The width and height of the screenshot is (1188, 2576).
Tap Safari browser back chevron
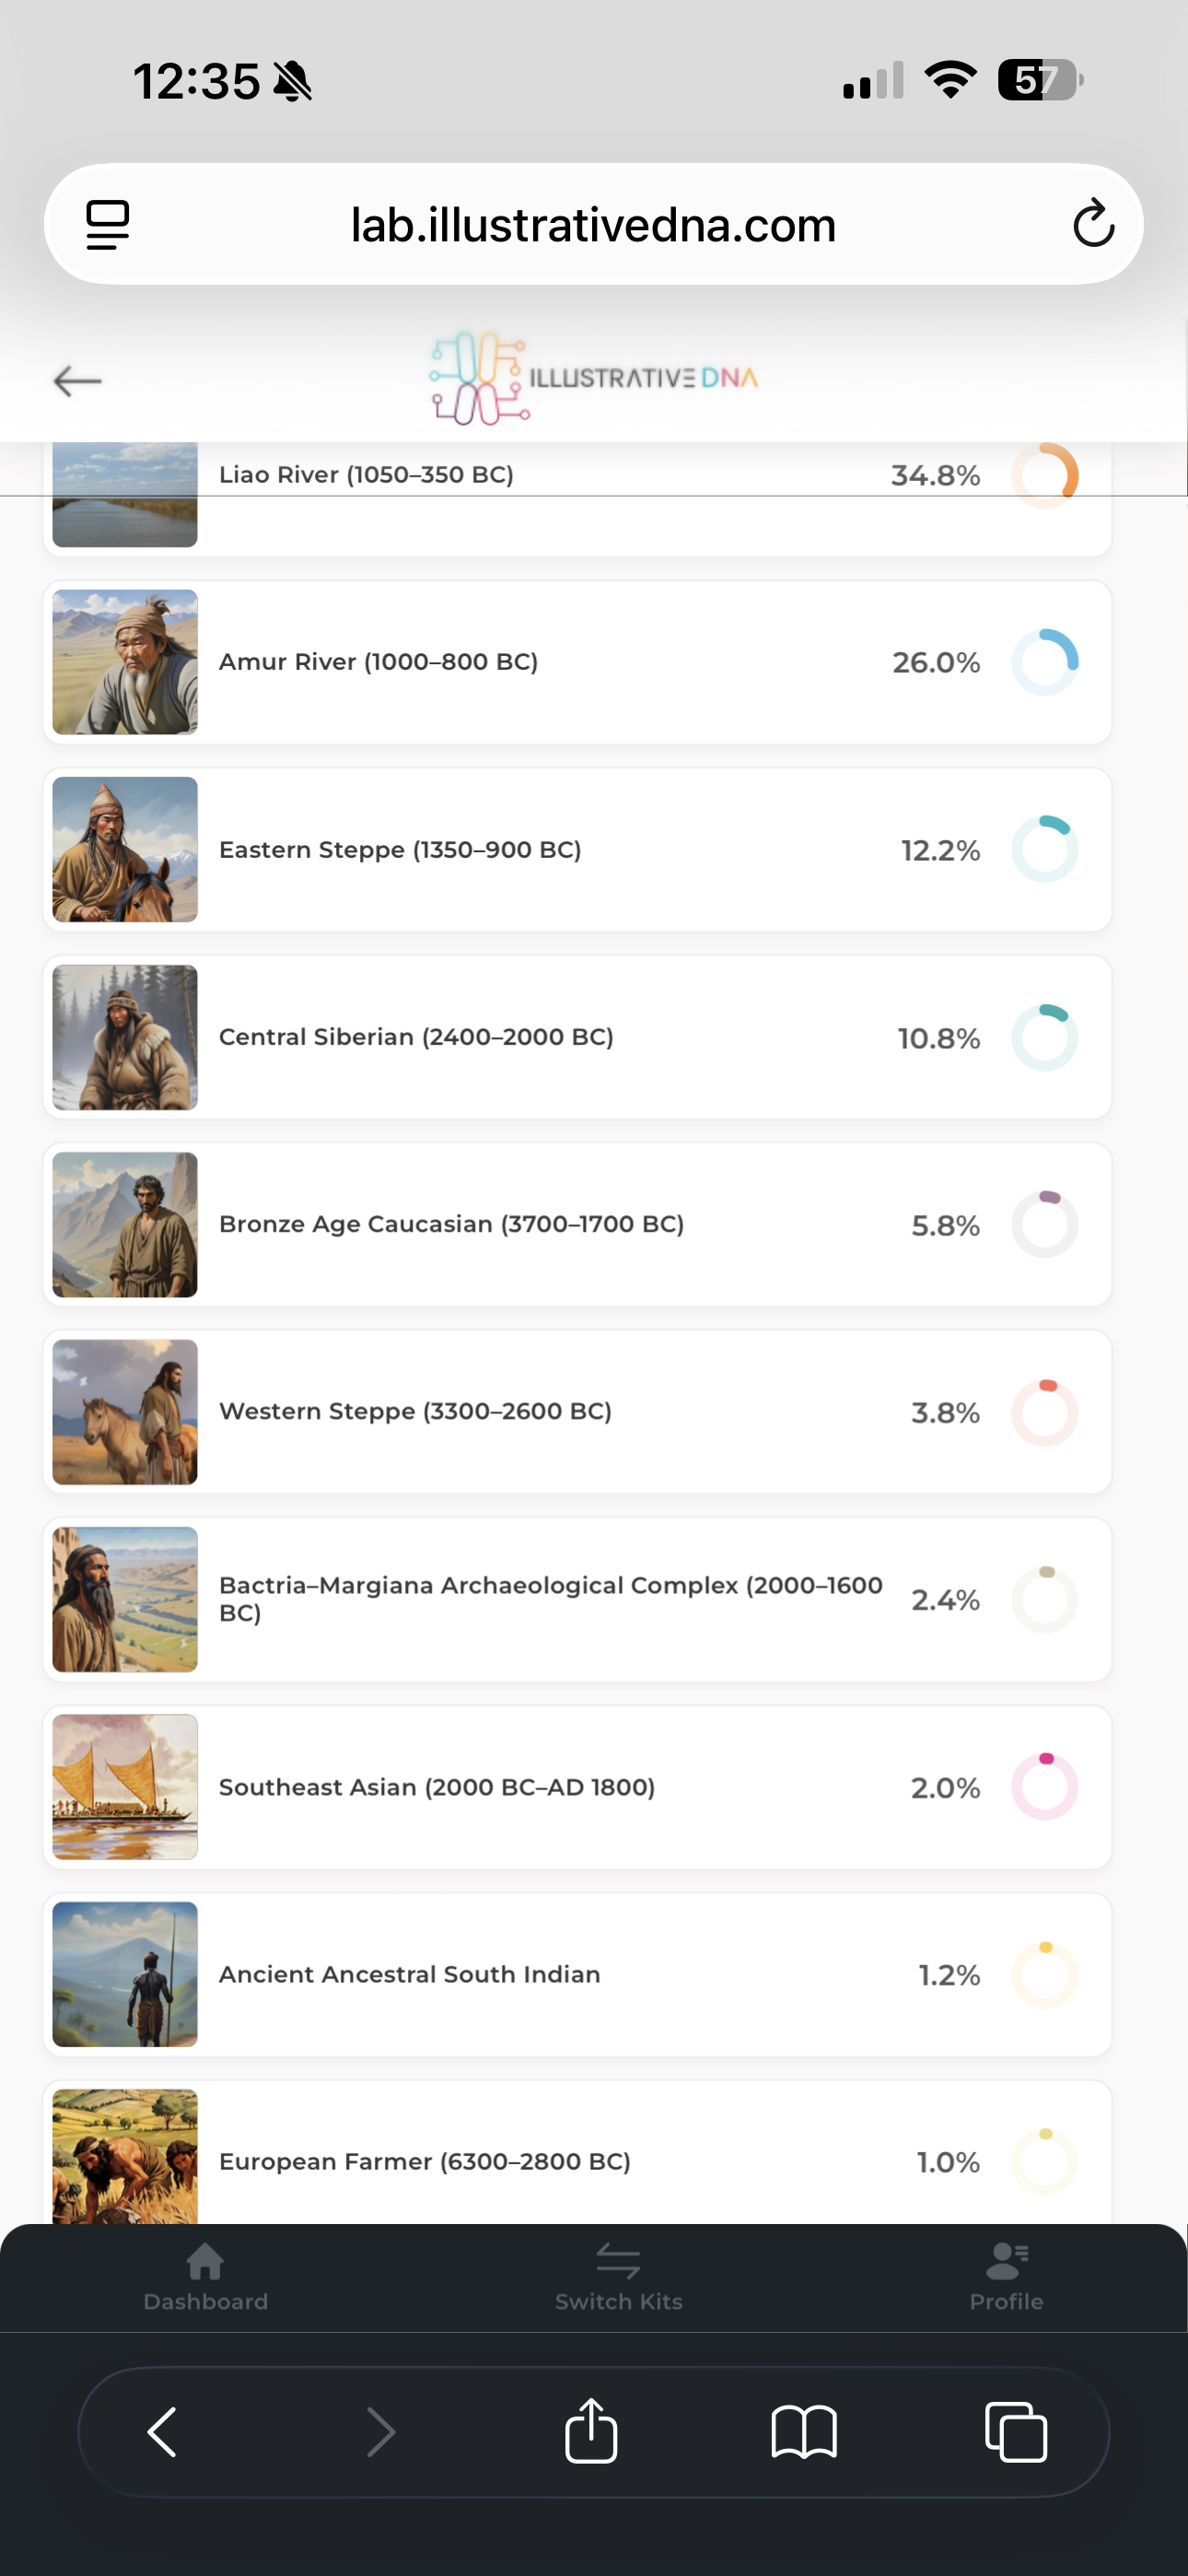tap(162, 2431)
